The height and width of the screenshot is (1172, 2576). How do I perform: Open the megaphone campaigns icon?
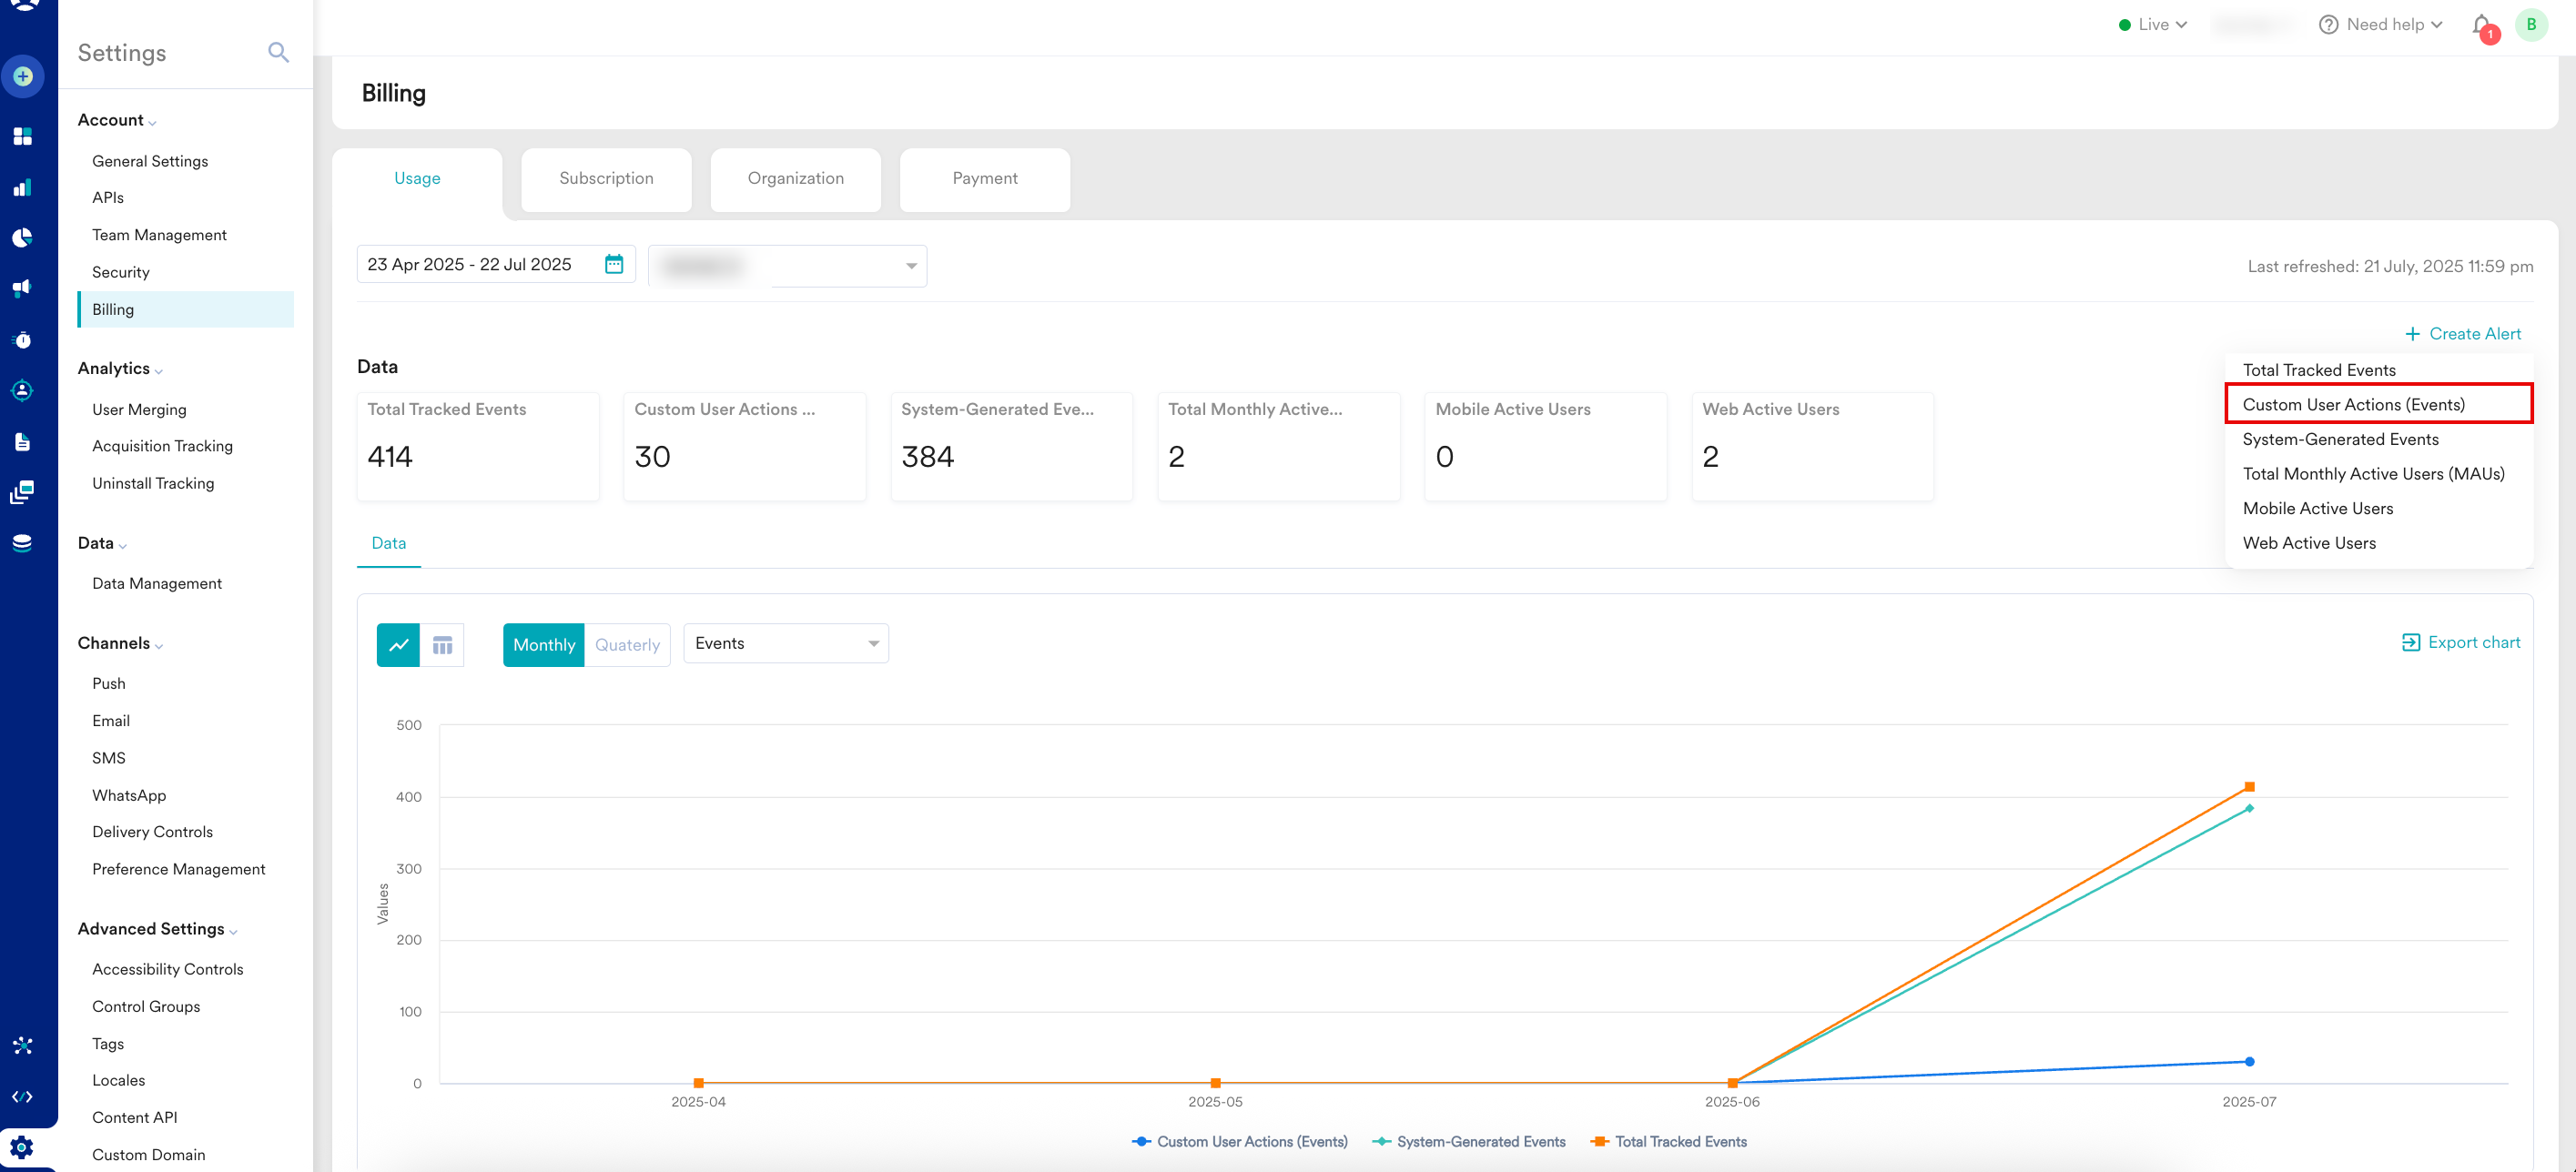tap(22, 288)
